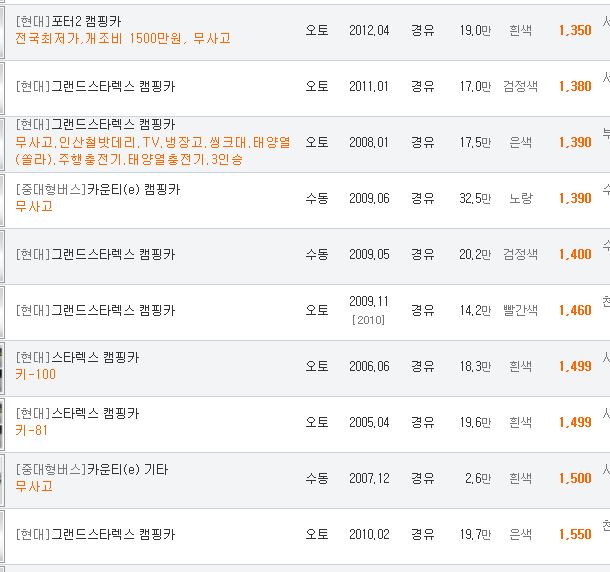Screen dimensions: 610x572
Task: Click the mileage 18.3만
Action: (x=475, y=366)
